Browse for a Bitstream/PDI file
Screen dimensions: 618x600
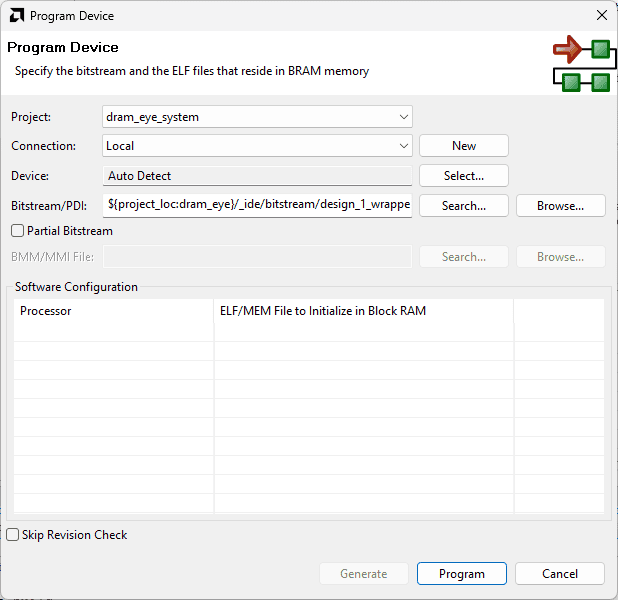click(560, 206)
